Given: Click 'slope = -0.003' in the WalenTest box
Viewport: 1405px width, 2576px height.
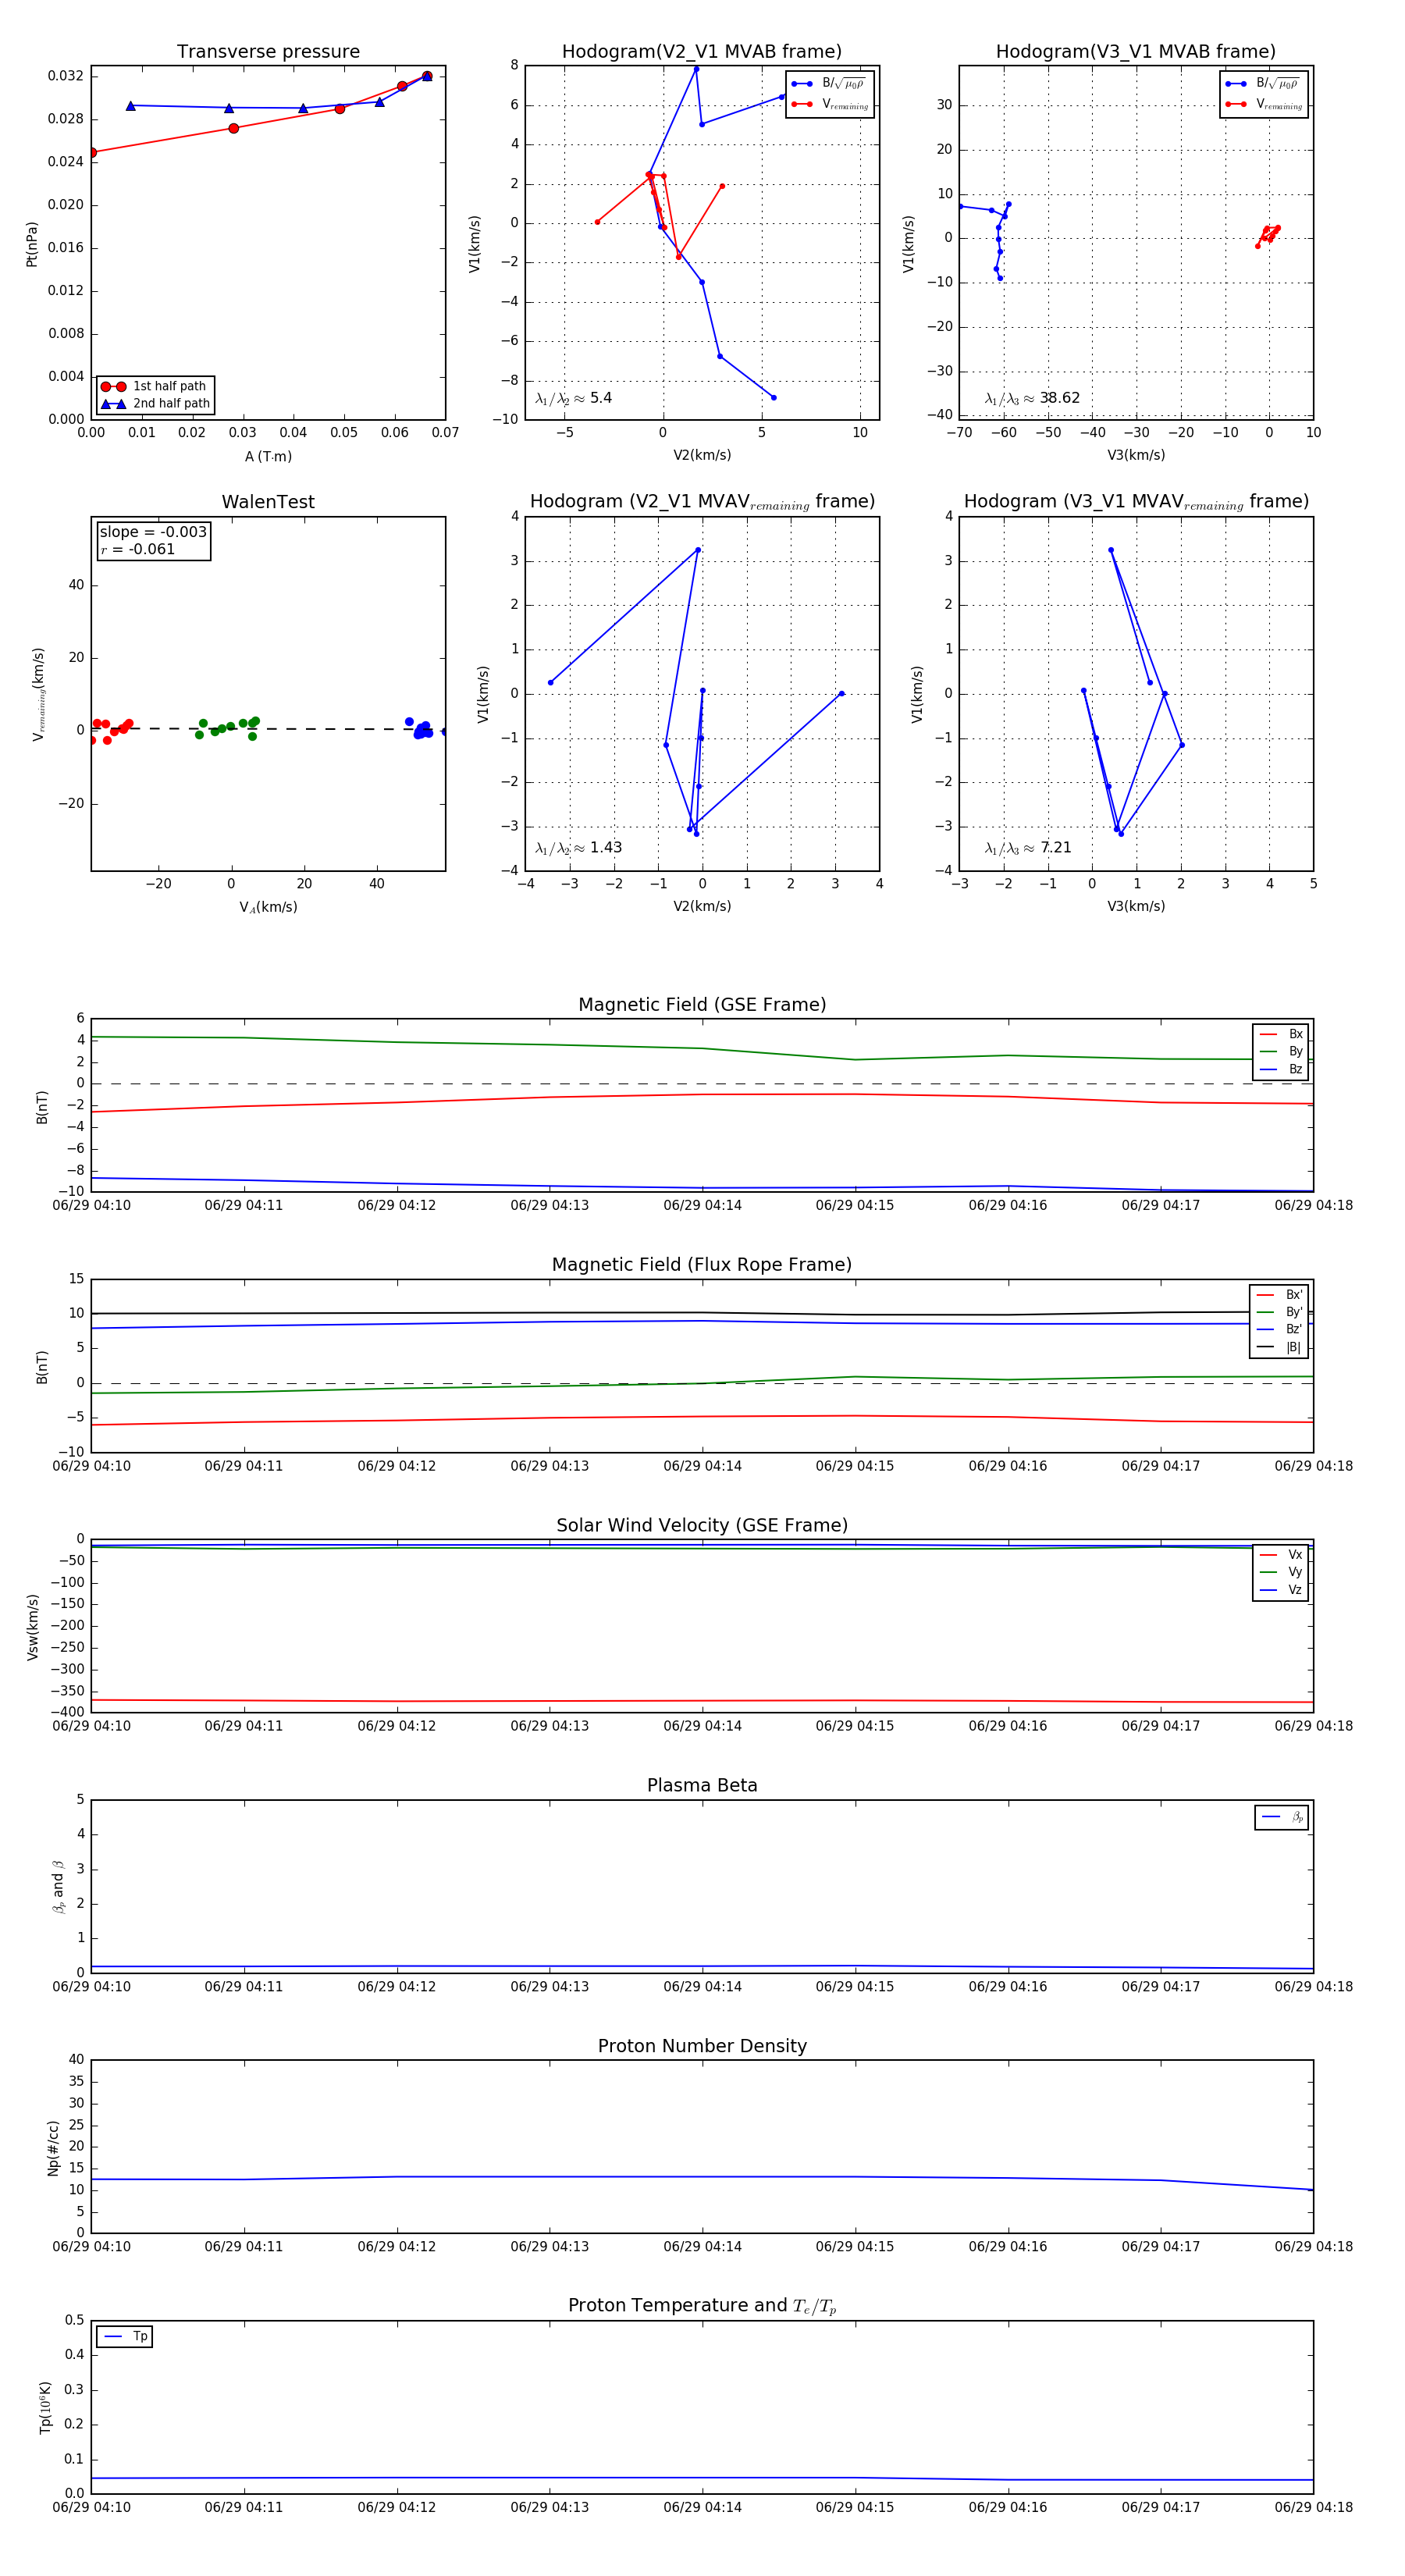Looking at the screenshot, I should [153, 532].
